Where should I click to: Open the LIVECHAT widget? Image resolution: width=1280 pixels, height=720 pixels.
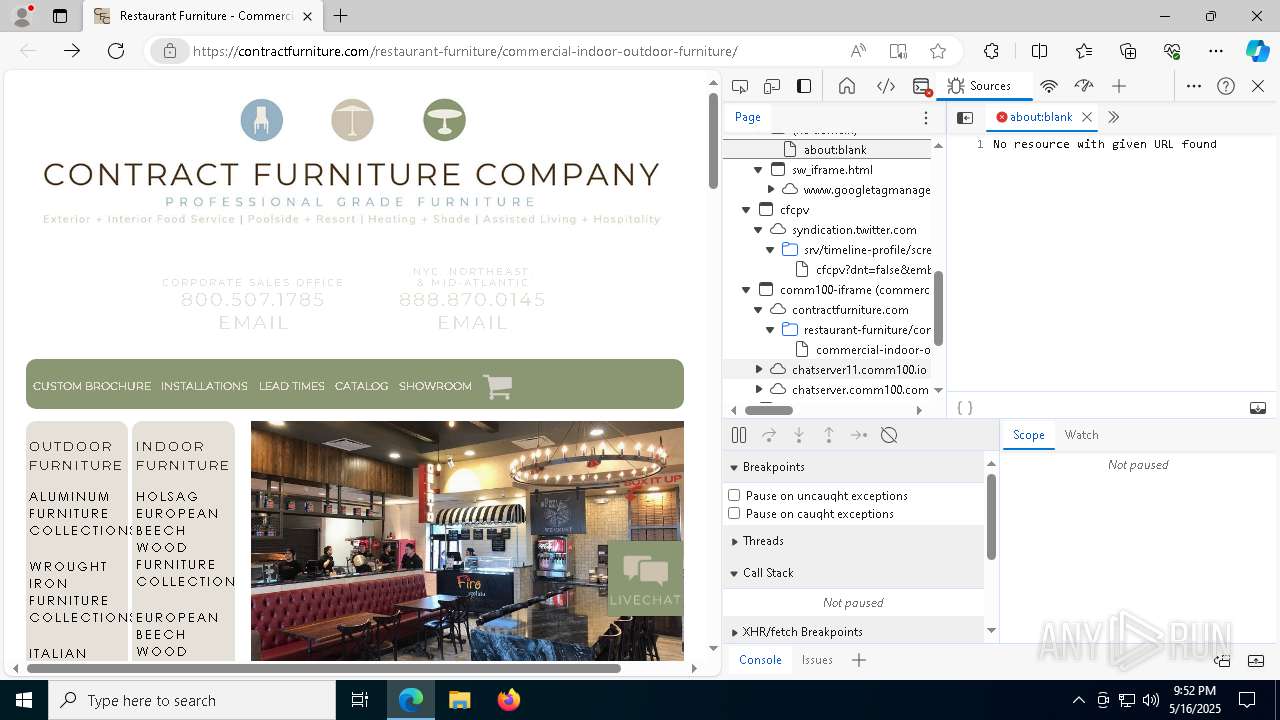tap(645, 578)
